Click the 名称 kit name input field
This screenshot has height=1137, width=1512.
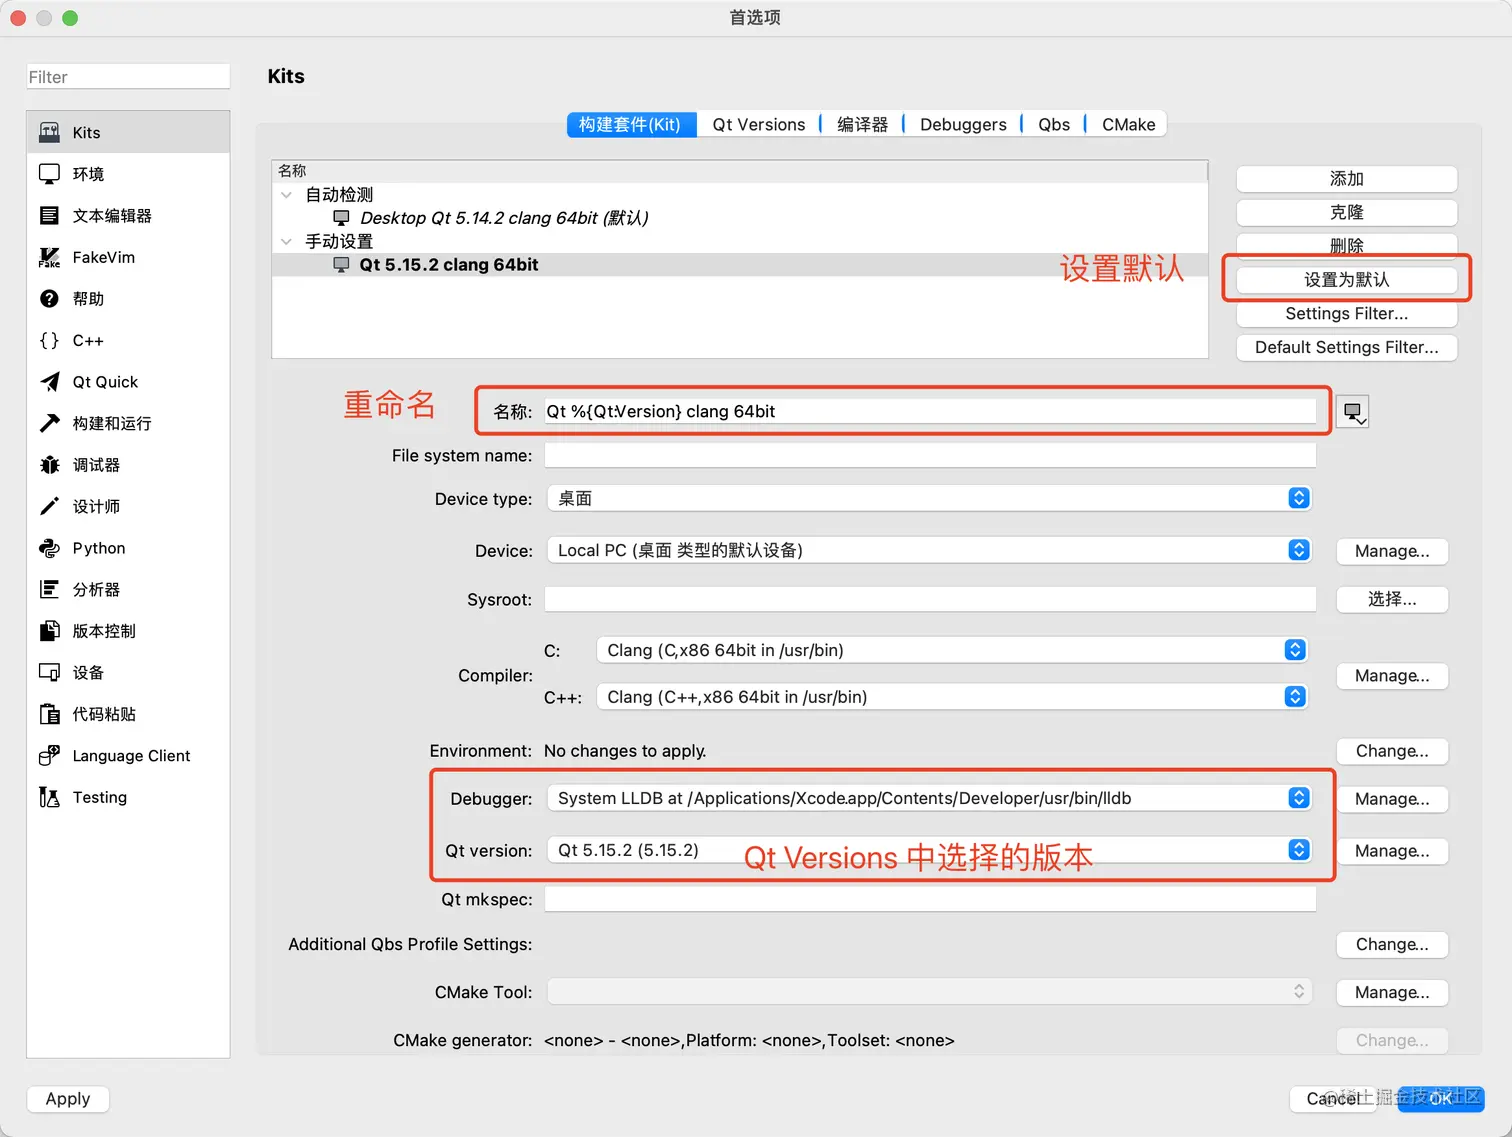point(930,411)
